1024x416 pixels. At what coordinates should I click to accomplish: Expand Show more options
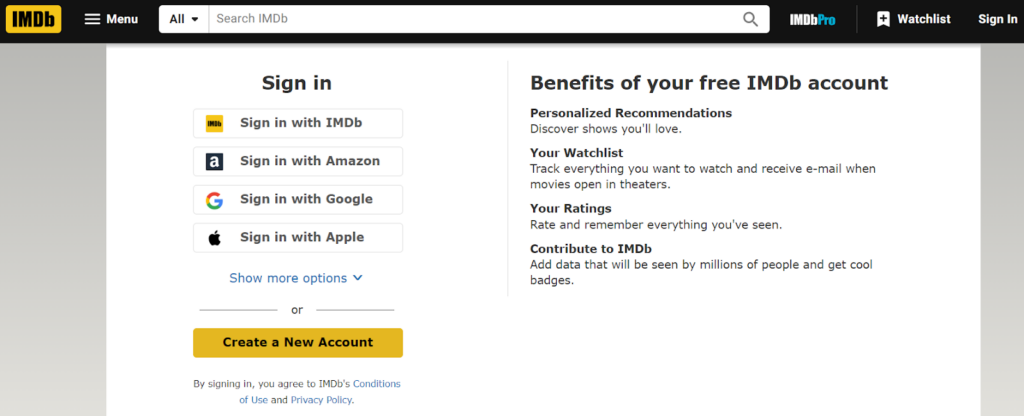tap(288, 278)
